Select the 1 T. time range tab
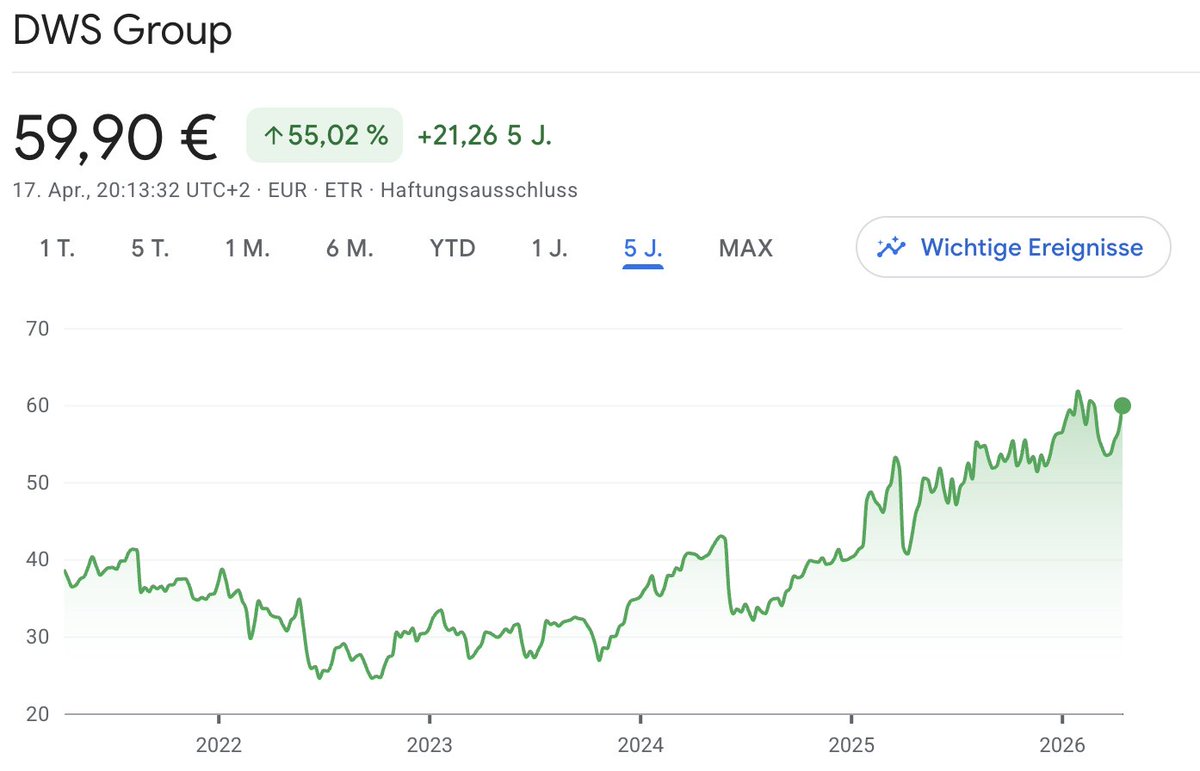The image size is (1200, 771). coord(58,248)
